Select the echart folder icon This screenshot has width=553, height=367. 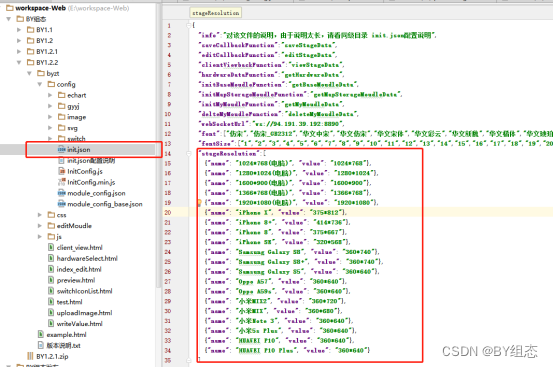(x=62, y=95)
